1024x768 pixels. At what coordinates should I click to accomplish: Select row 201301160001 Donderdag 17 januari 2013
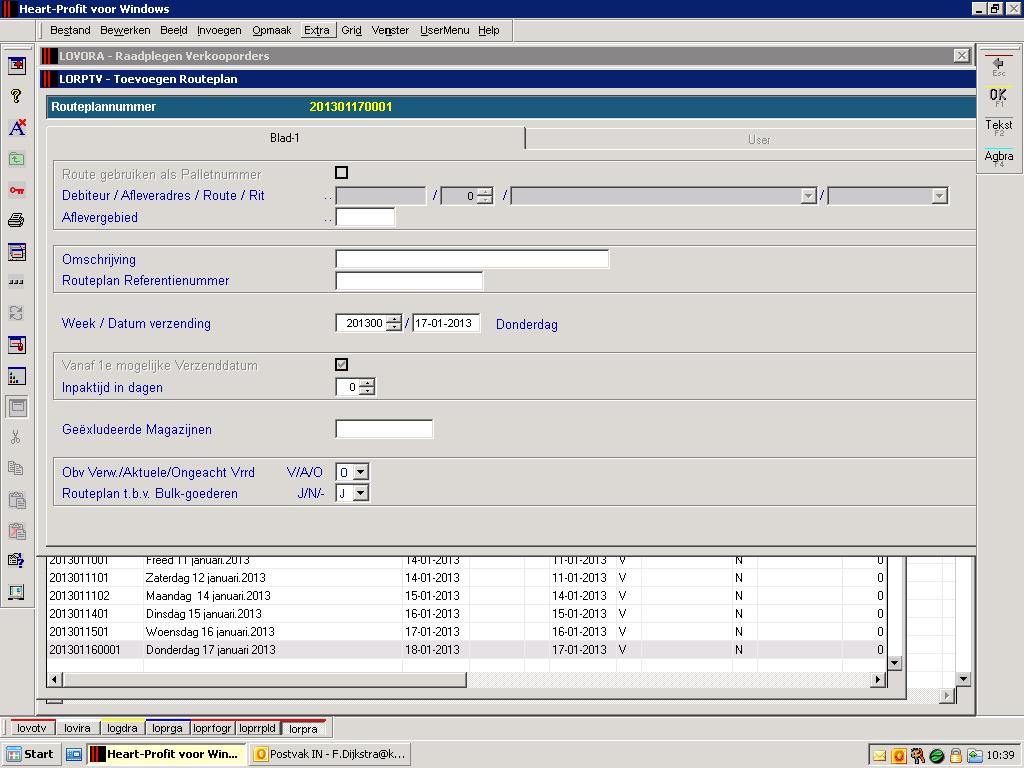click(x=467, y=650)
